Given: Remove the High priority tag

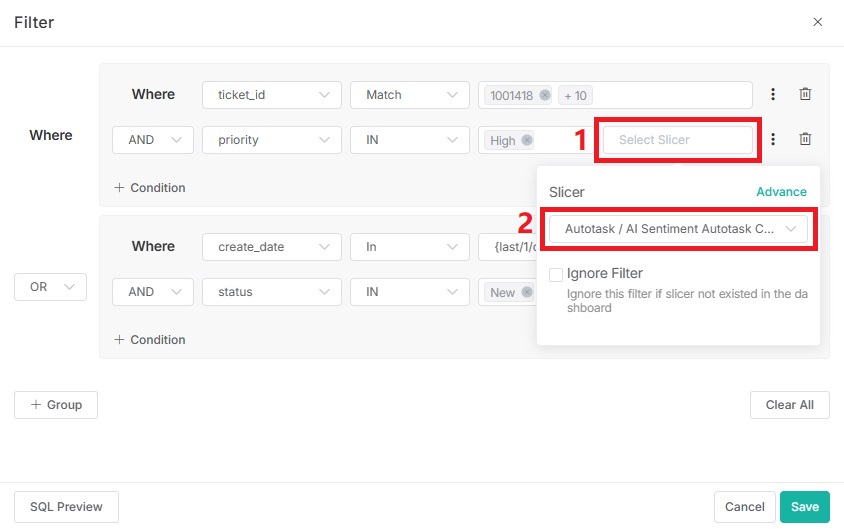Looking at the screenshot, I should [527, 140].
